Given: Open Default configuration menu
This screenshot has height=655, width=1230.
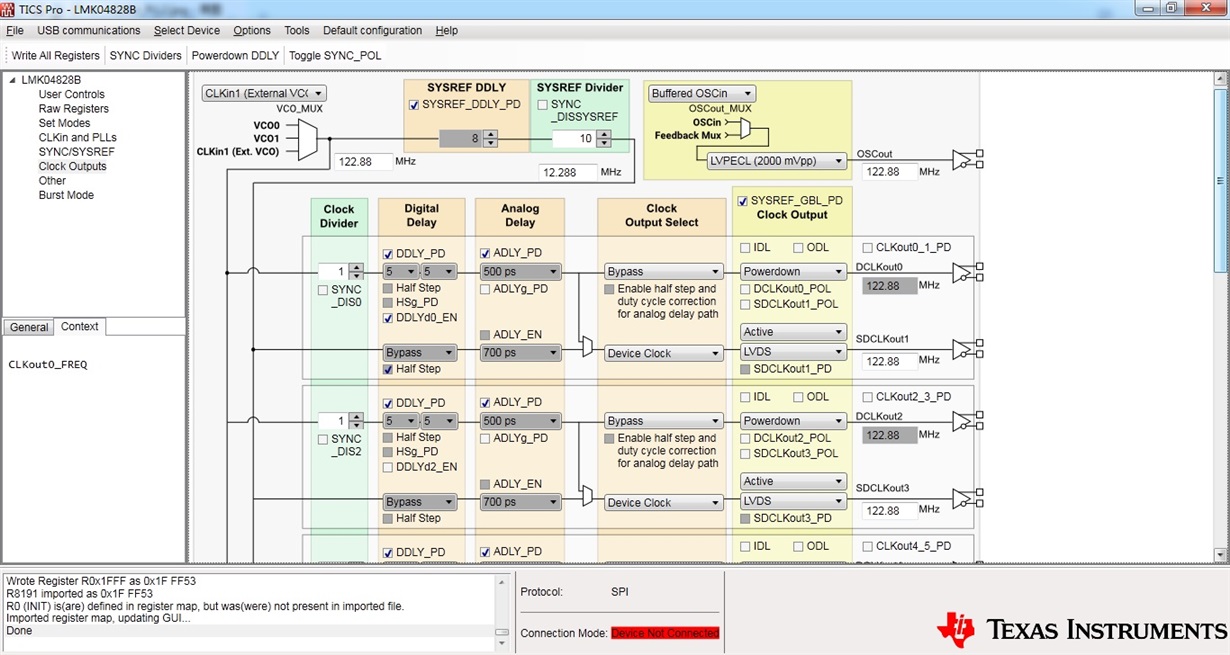Looking at the screenshot, I should (373, 31).
